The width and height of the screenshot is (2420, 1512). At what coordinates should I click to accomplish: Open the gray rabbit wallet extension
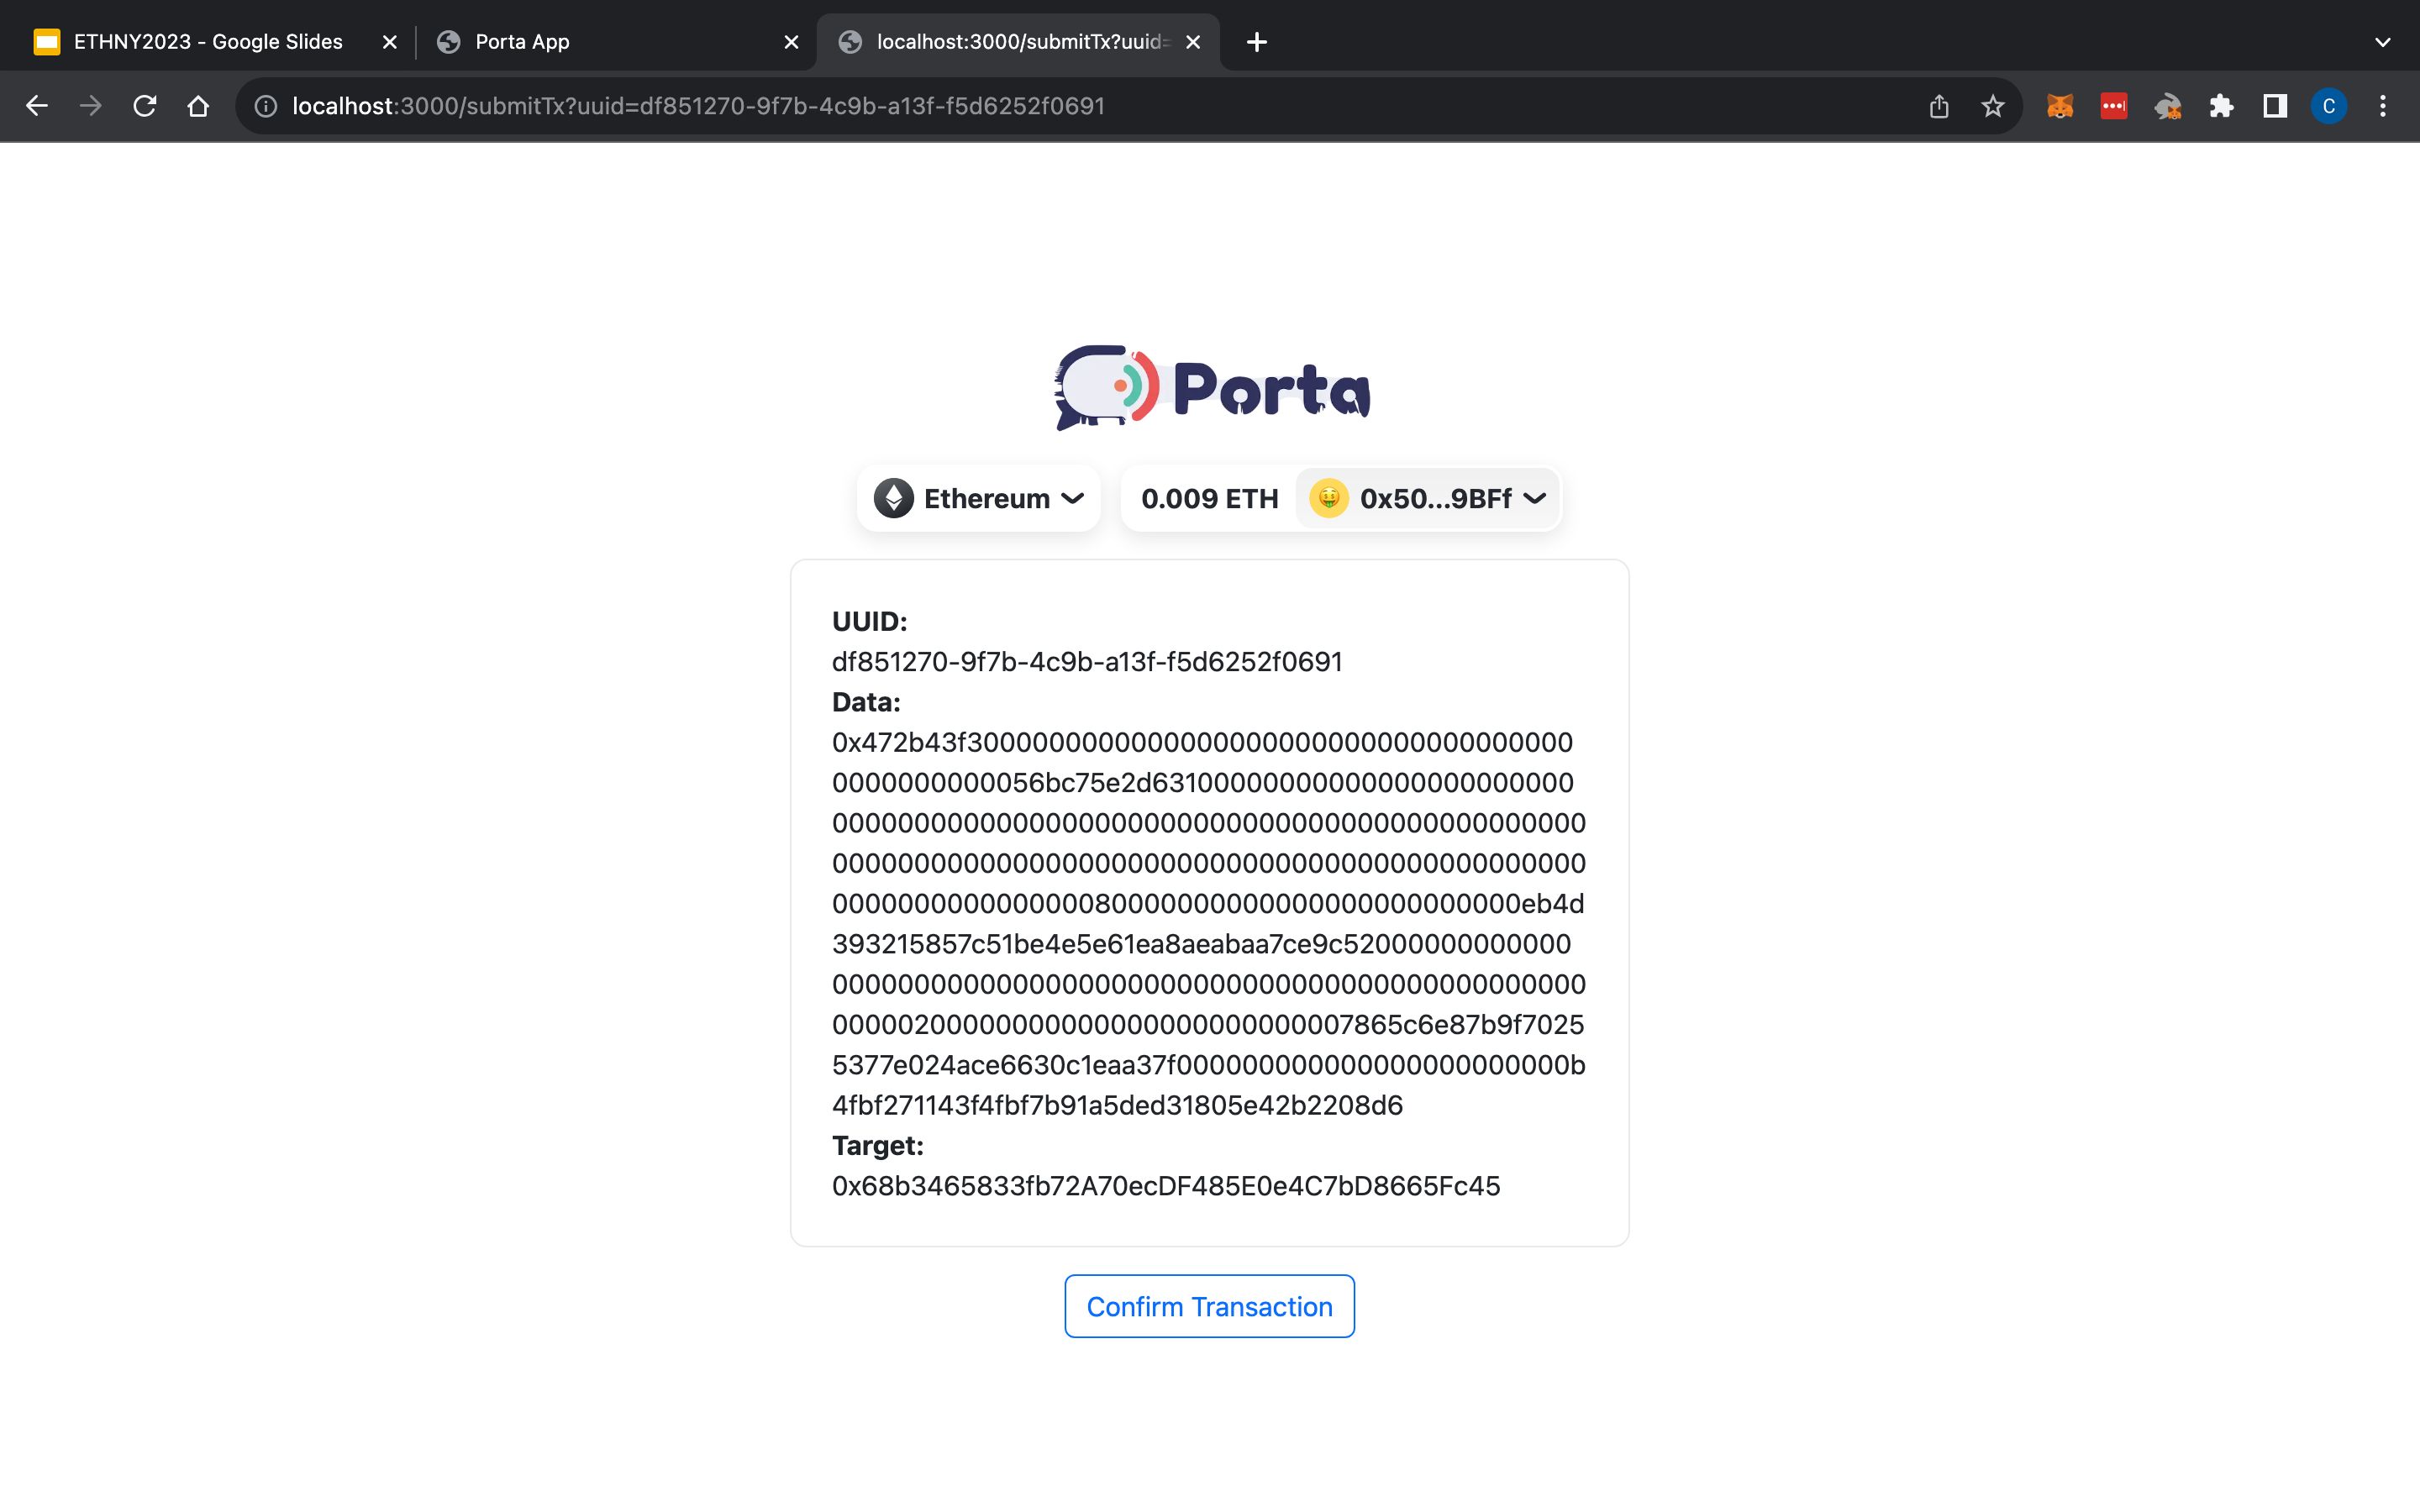[2168, 106]
